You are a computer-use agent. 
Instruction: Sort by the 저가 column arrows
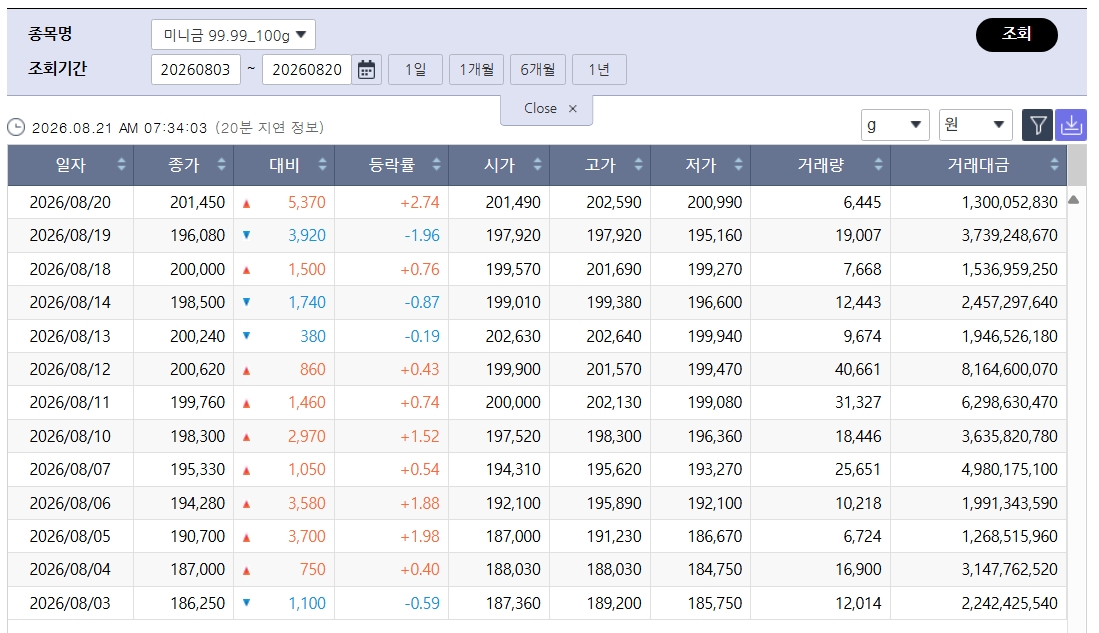pyautogui.click(x=738, y=165)
